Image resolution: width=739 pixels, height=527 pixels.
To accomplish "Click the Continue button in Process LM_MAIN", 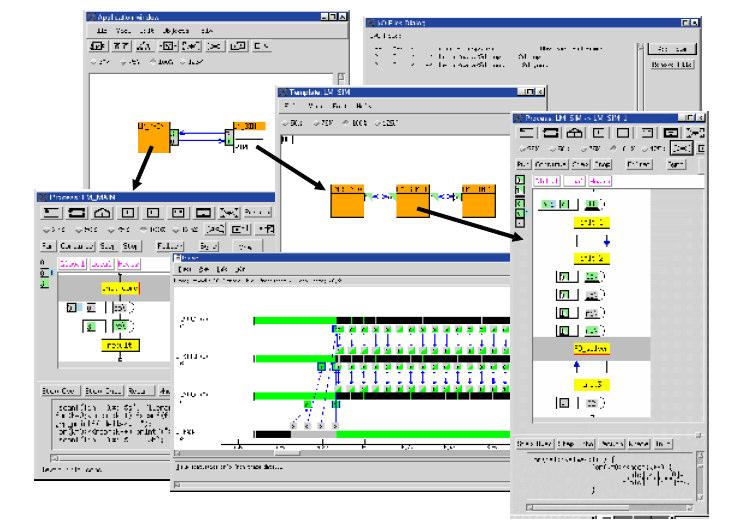I will pyautogui.click(x=77, y=246).
